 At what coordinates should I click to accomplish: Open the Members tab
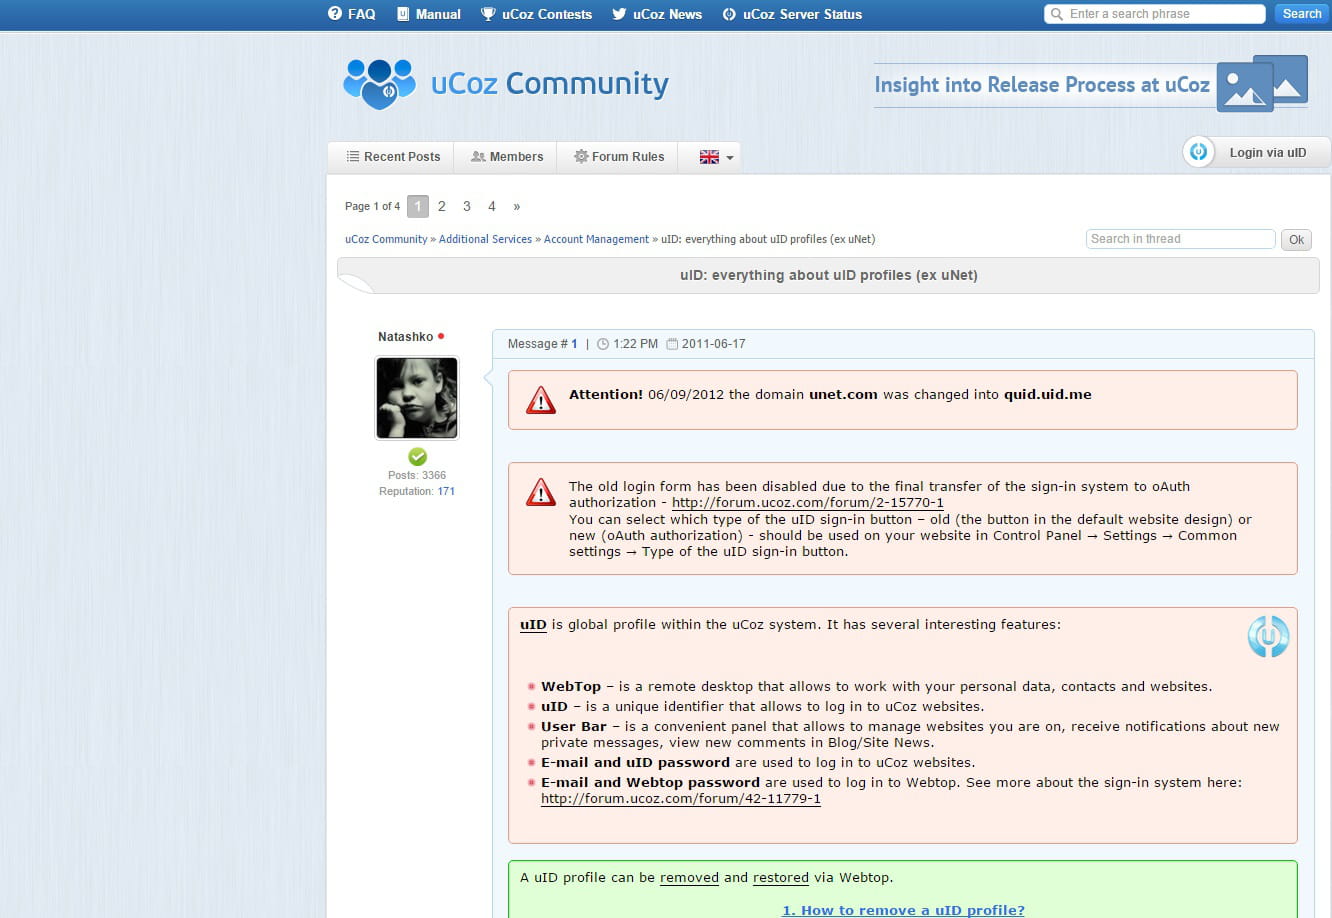(506, 157)
